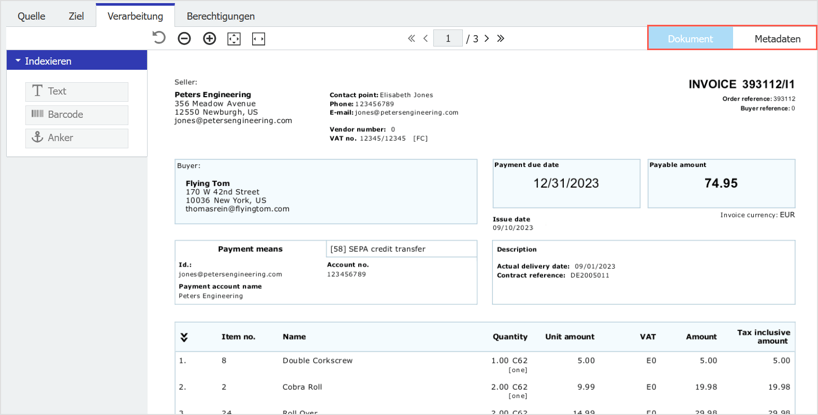Jump to the first page
Image resolution: width=818 pixels, height=415 pixels.
point(411,39)
